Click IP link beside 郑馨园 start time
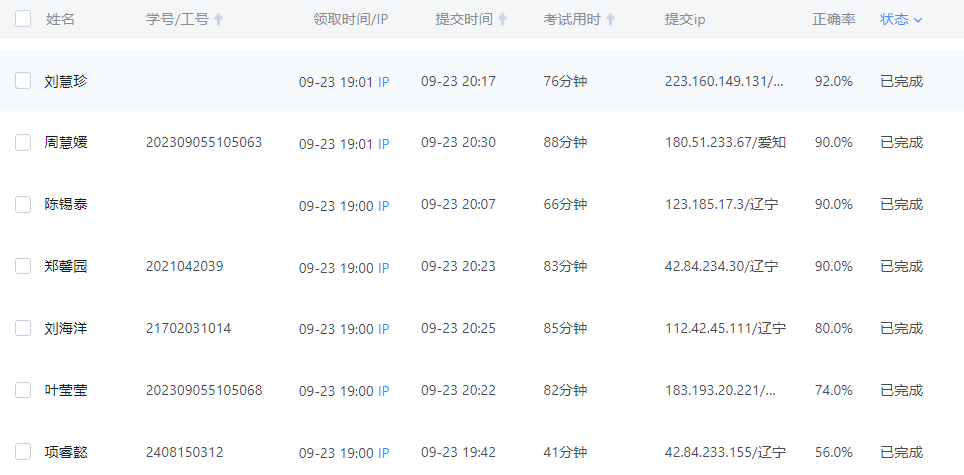The image size is (964, 475). point(383,268)
